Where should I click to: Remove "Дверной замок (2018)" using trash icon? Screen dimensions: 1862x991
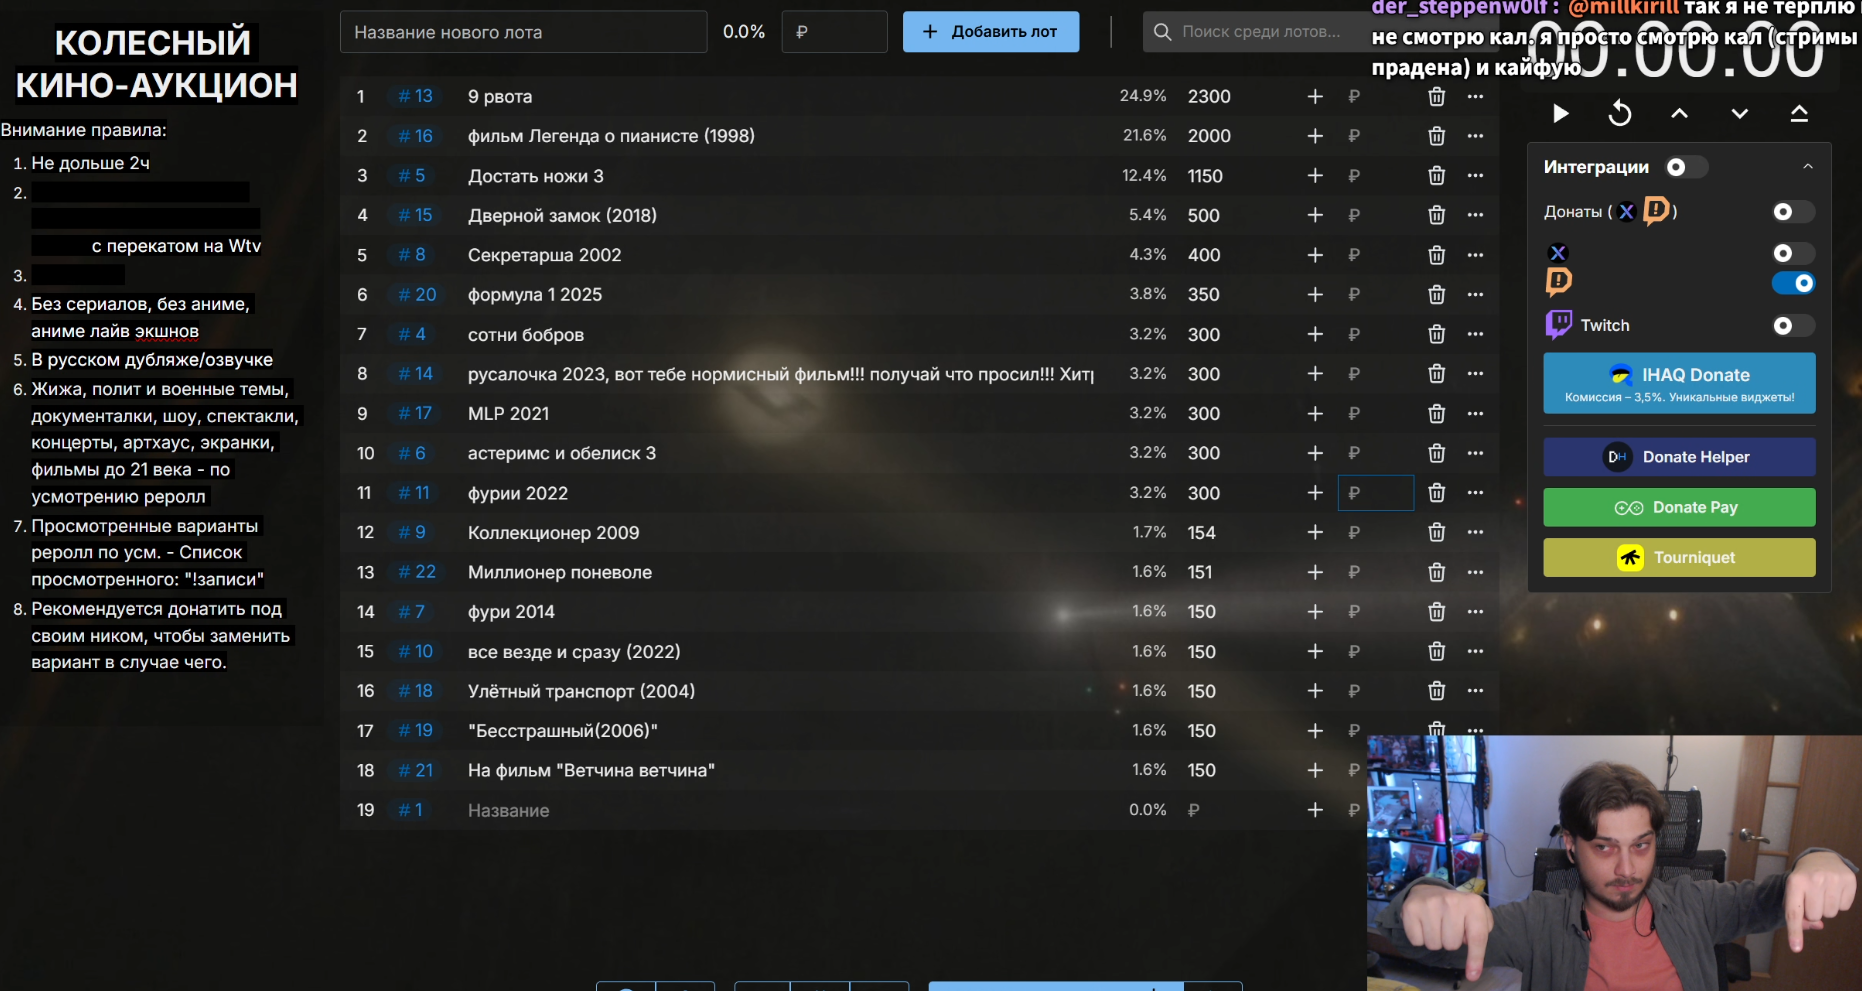click(x=1437, y=215)
